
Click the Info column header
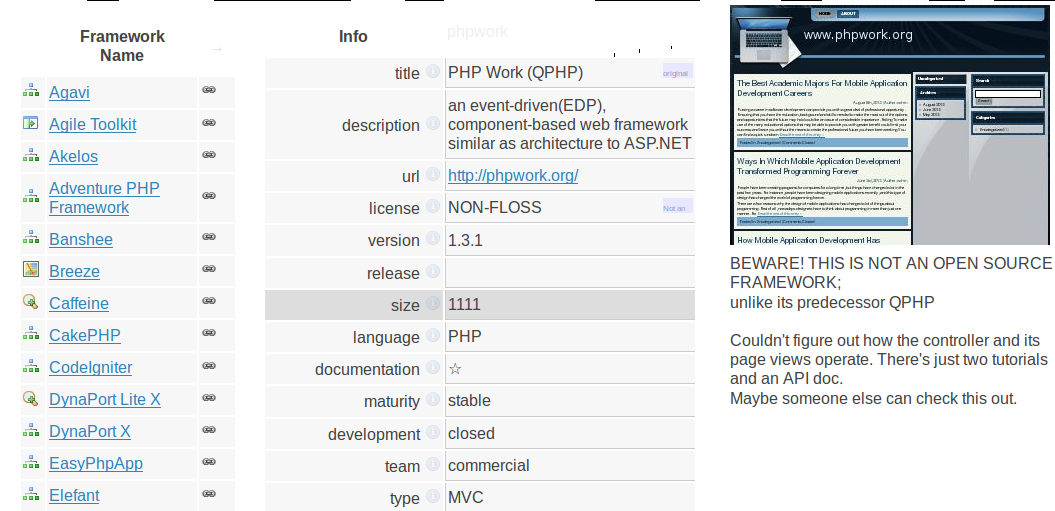353,36
